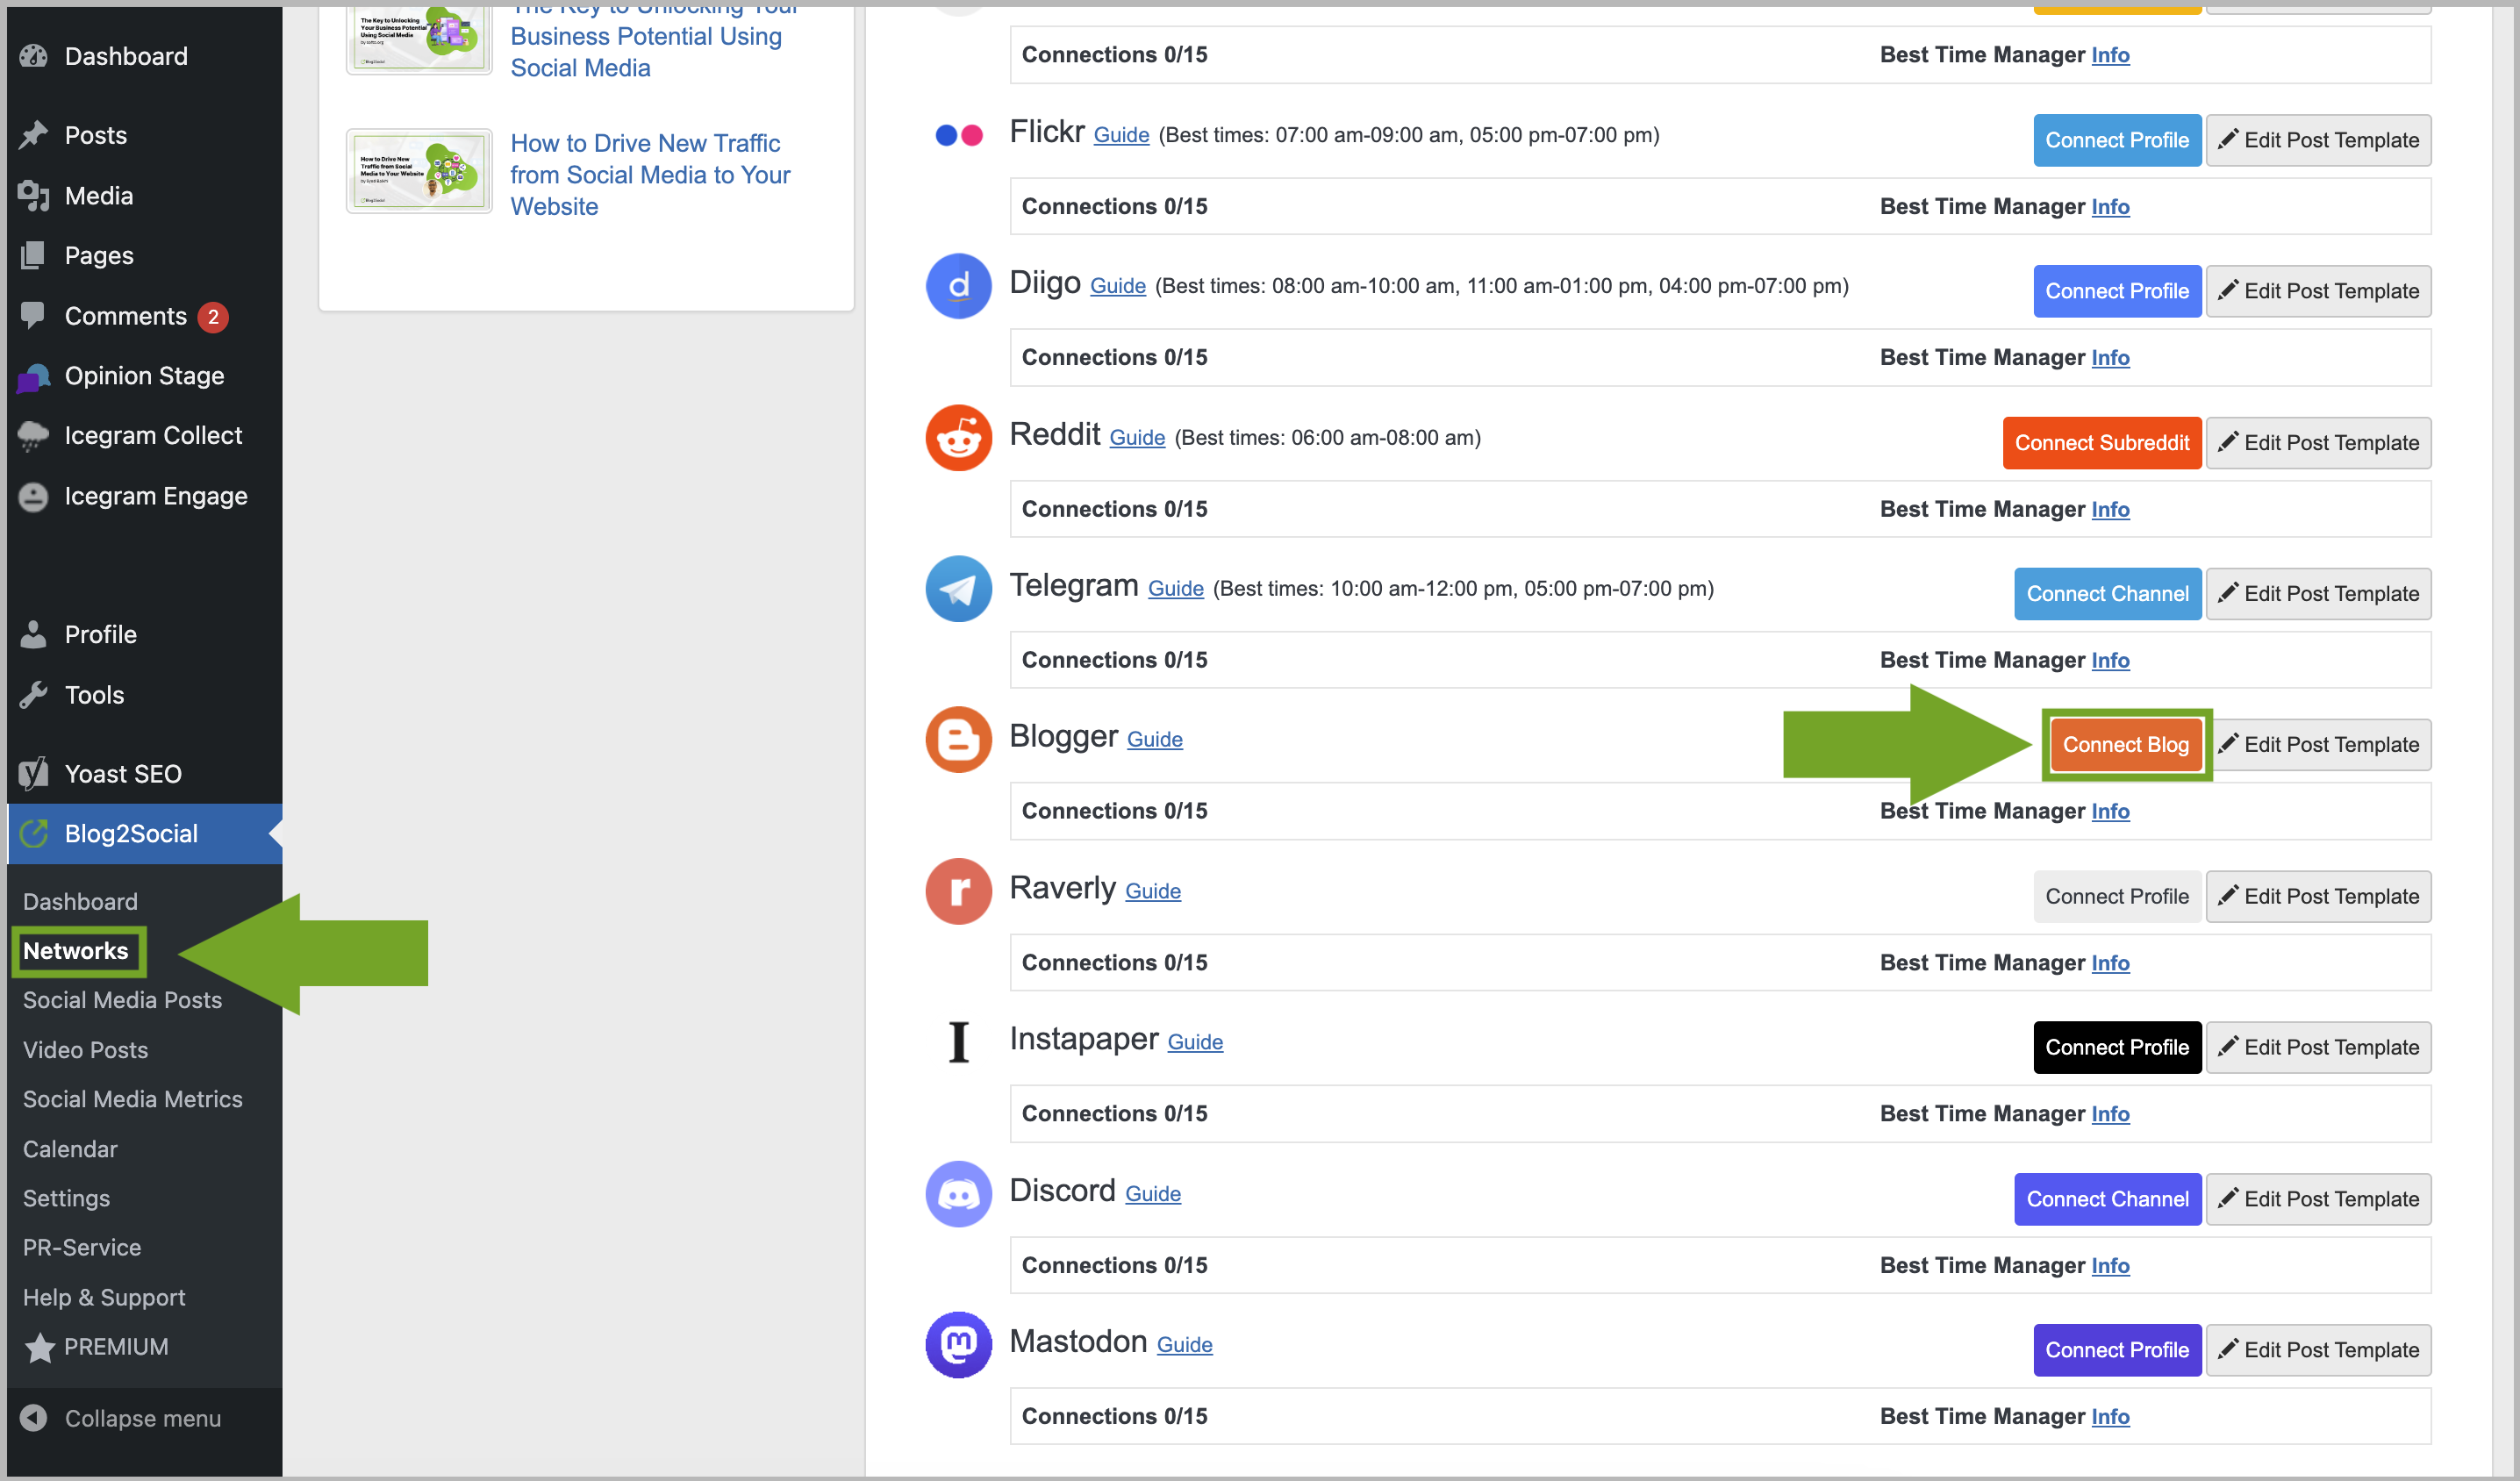Click the PREMIUM star icon
Image resolution: width=2520 pixels, height=1481 pixels.
(x=39, y=1348)
